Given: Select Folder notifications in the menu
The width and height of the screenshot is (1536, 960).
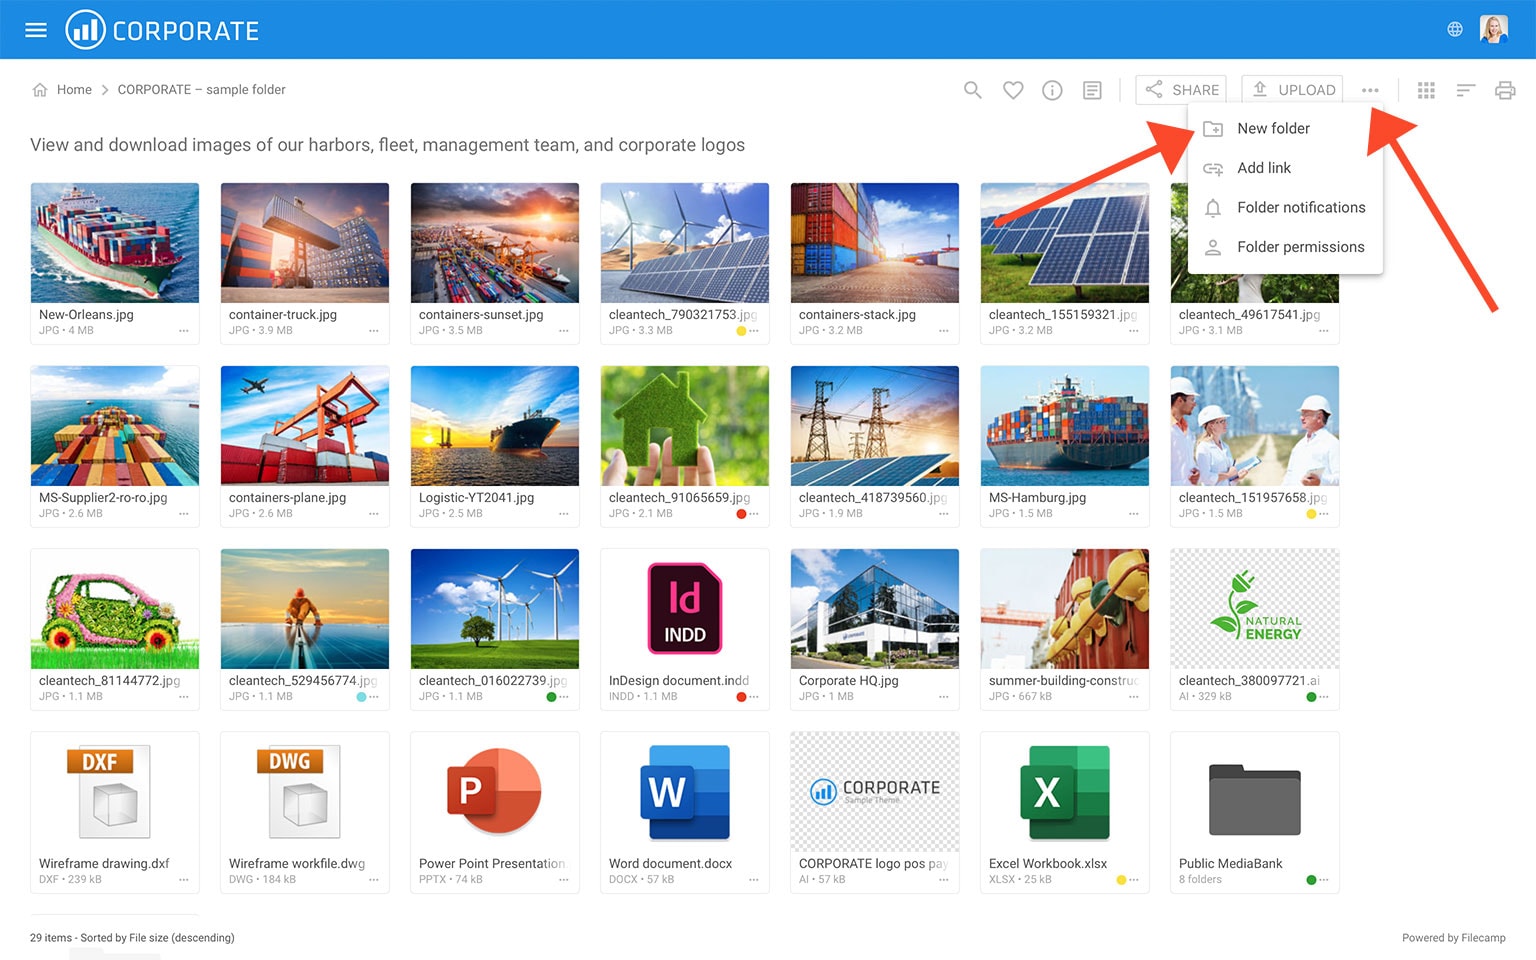Looking at the screenshot, I should (x=1300, y=207).
